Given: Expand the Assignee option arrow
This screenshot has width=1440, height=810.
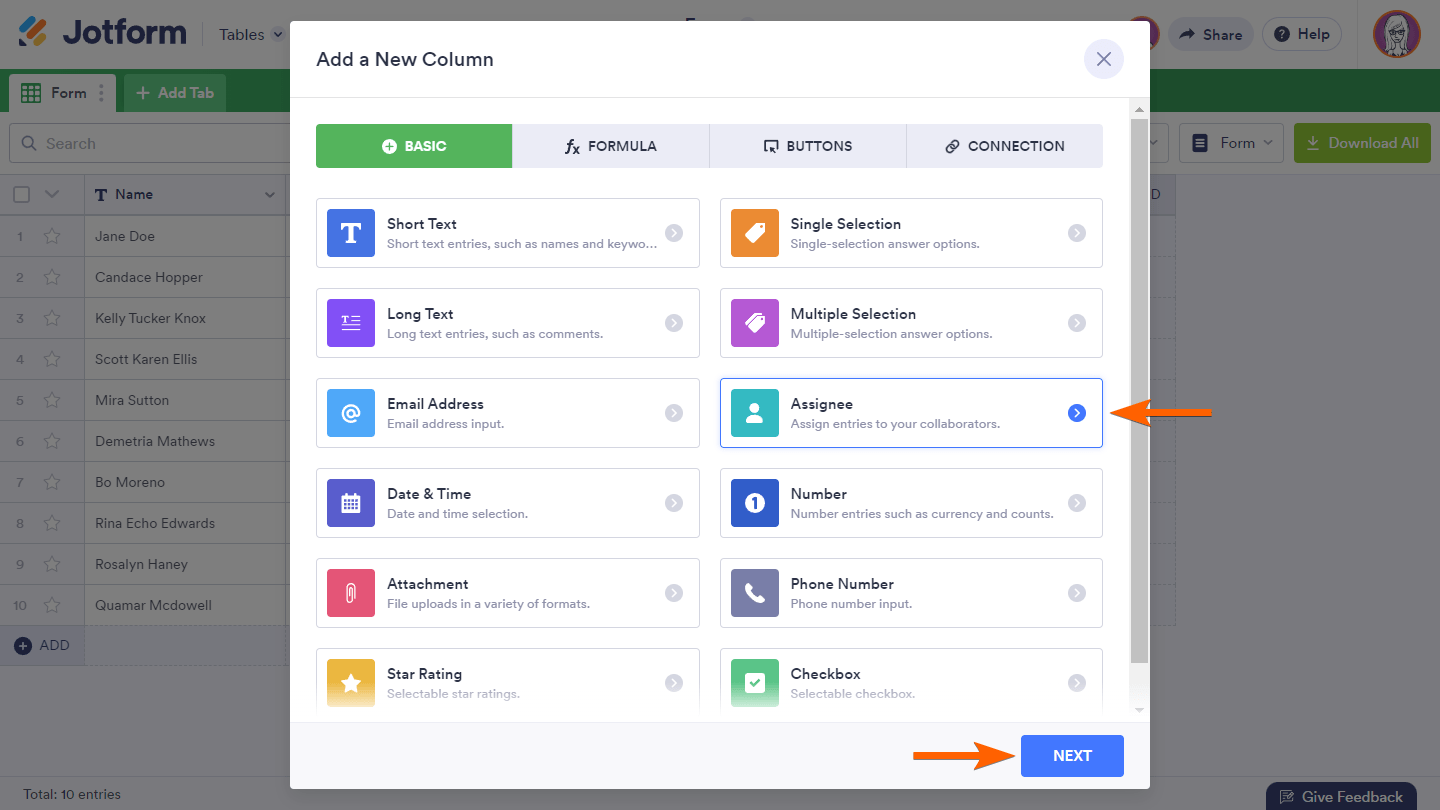Looking at the screenshot, I should point(1077,413).
